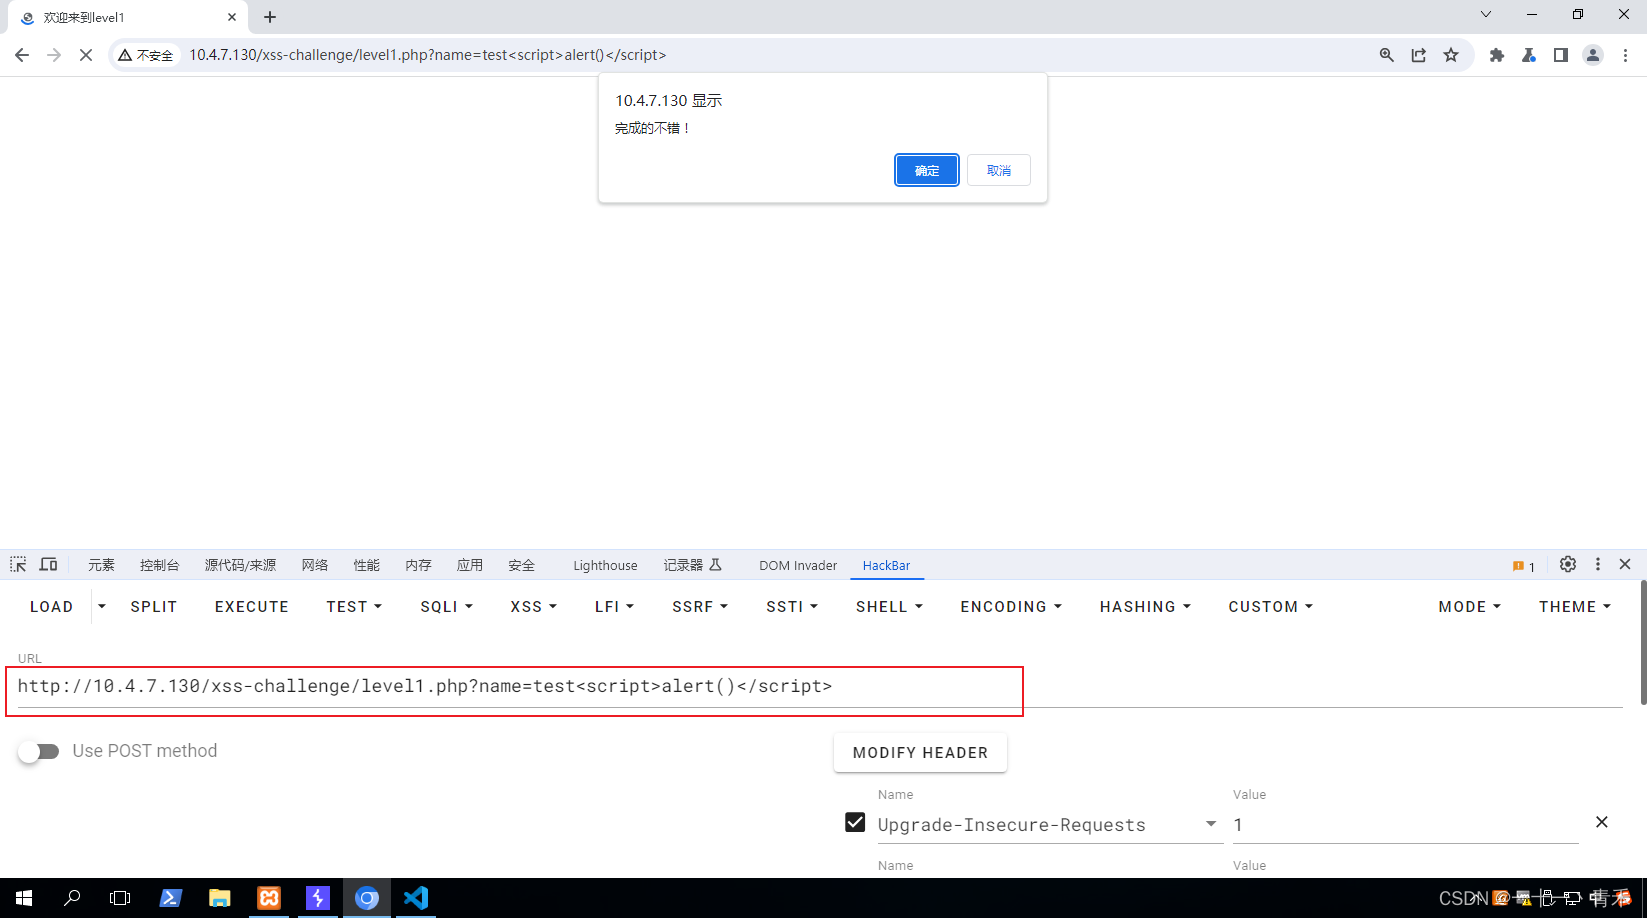Switch to 安全 DevTools tab
1647x918 pixels.
point(522,565)
